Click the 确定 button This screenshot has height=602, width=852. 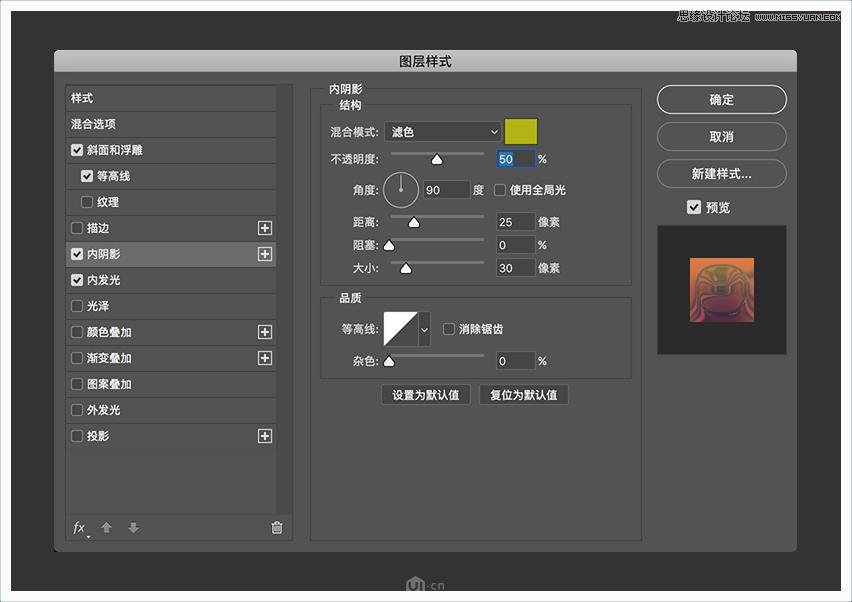point(720,99)
